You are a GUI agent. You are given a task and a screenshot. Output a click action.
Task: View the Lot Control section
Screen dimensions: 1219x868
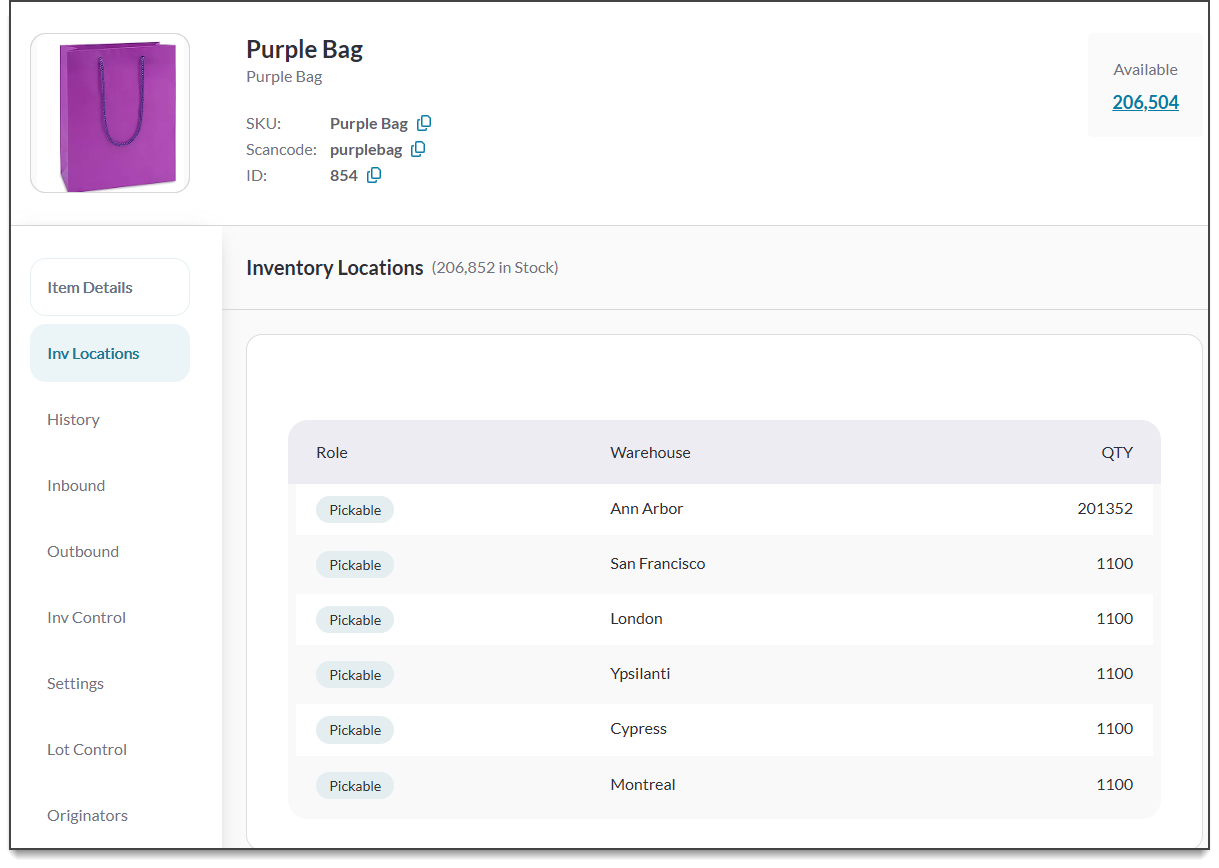[87, 749]
